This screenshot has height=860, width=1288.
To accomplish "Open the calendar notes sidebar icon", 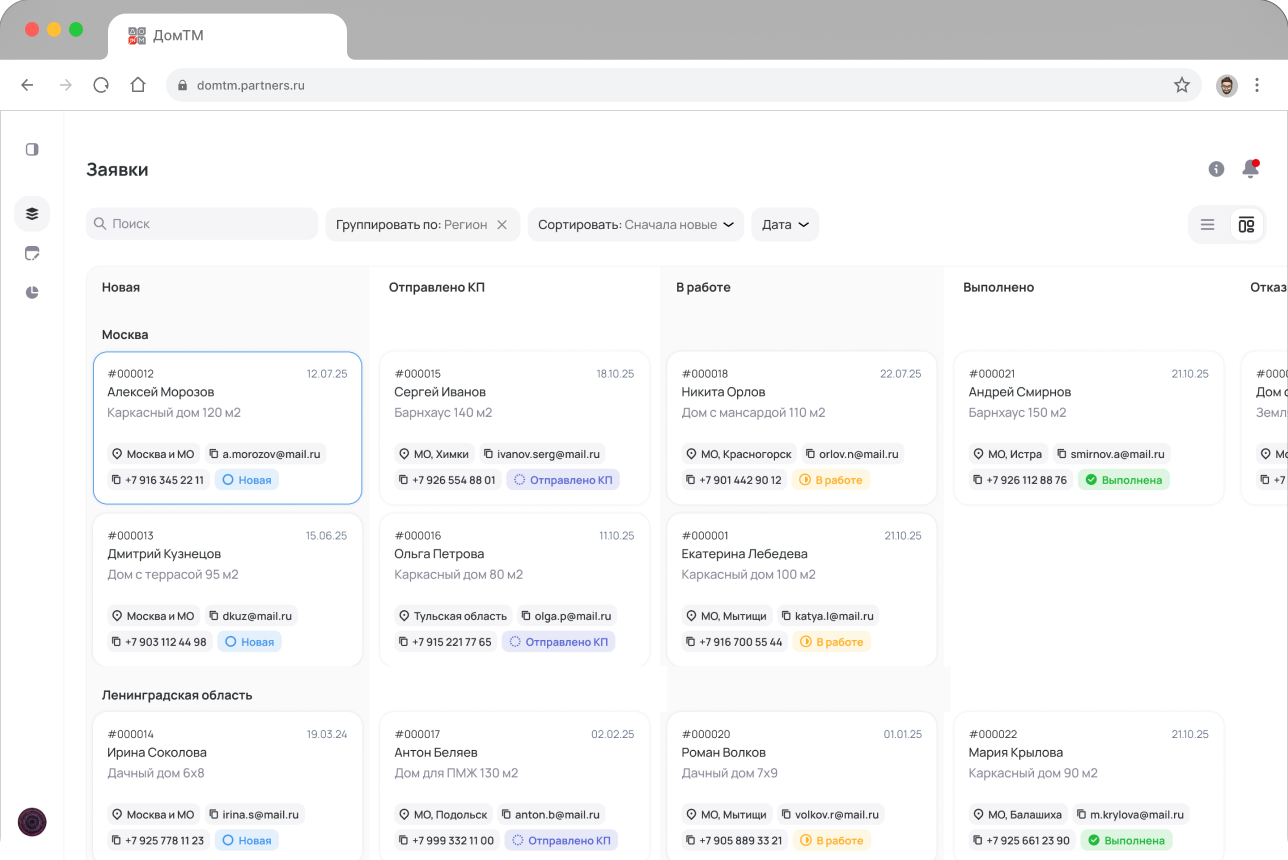I will (x=32, y=253).
